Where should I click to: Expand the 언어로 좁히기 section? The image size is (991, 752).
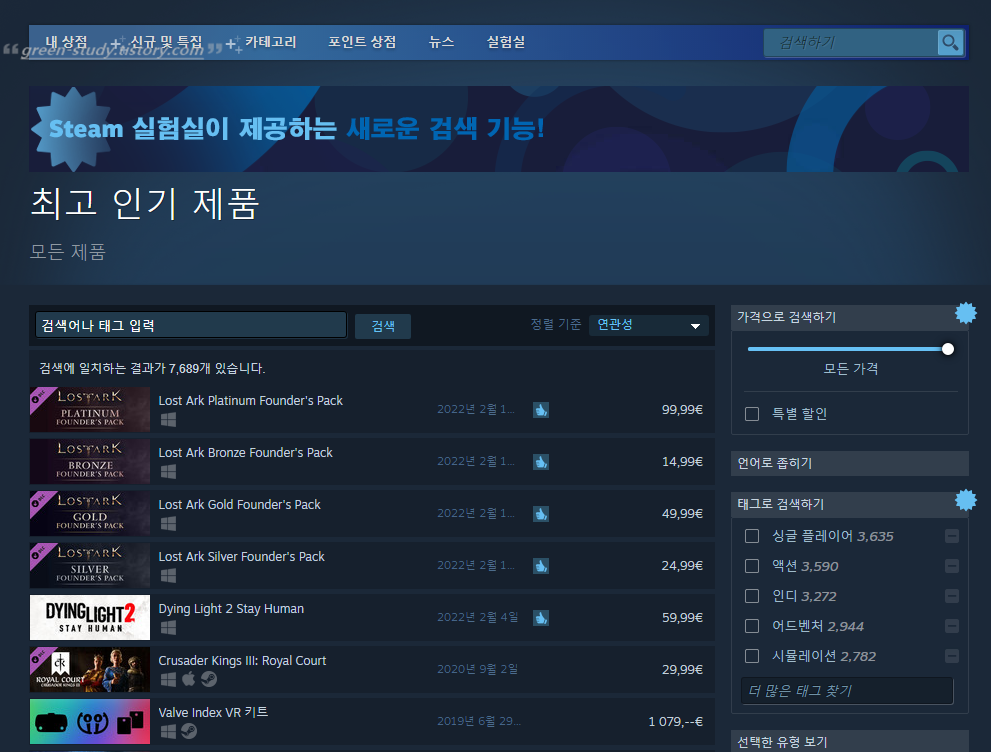coord(849,463)
